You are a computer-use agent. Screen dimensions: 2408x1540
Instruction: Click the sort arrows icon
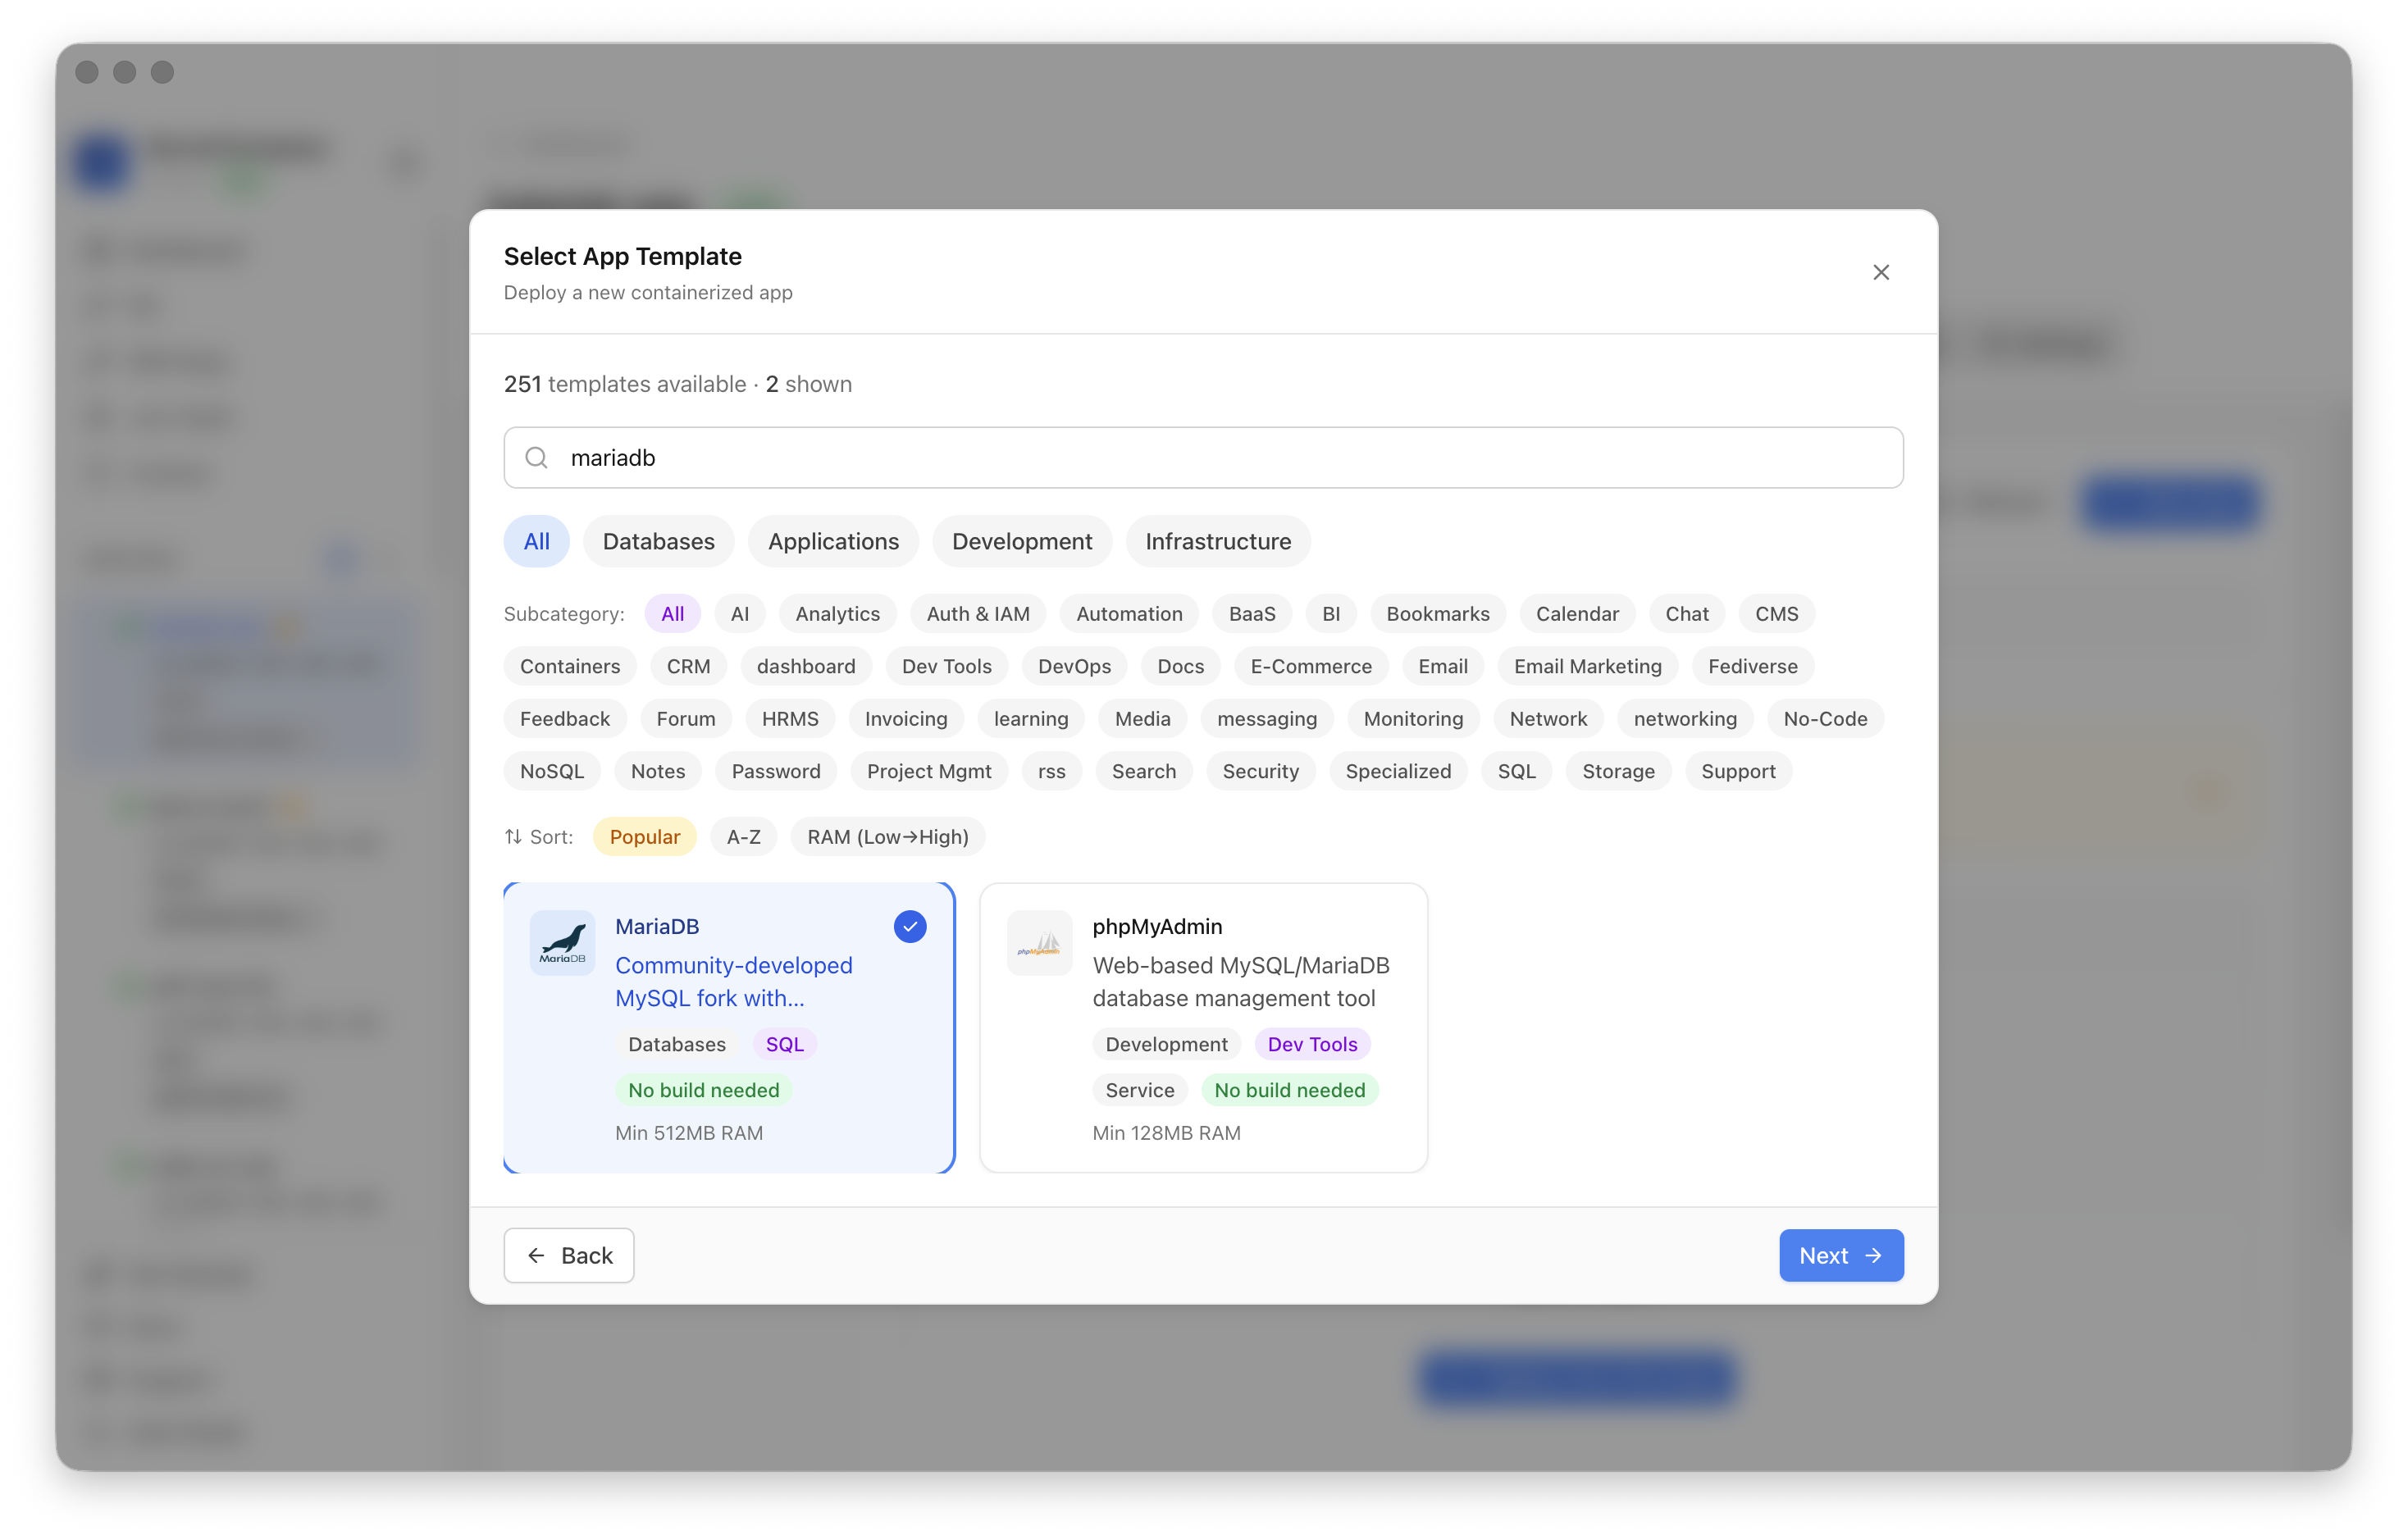tap(513, 836)
